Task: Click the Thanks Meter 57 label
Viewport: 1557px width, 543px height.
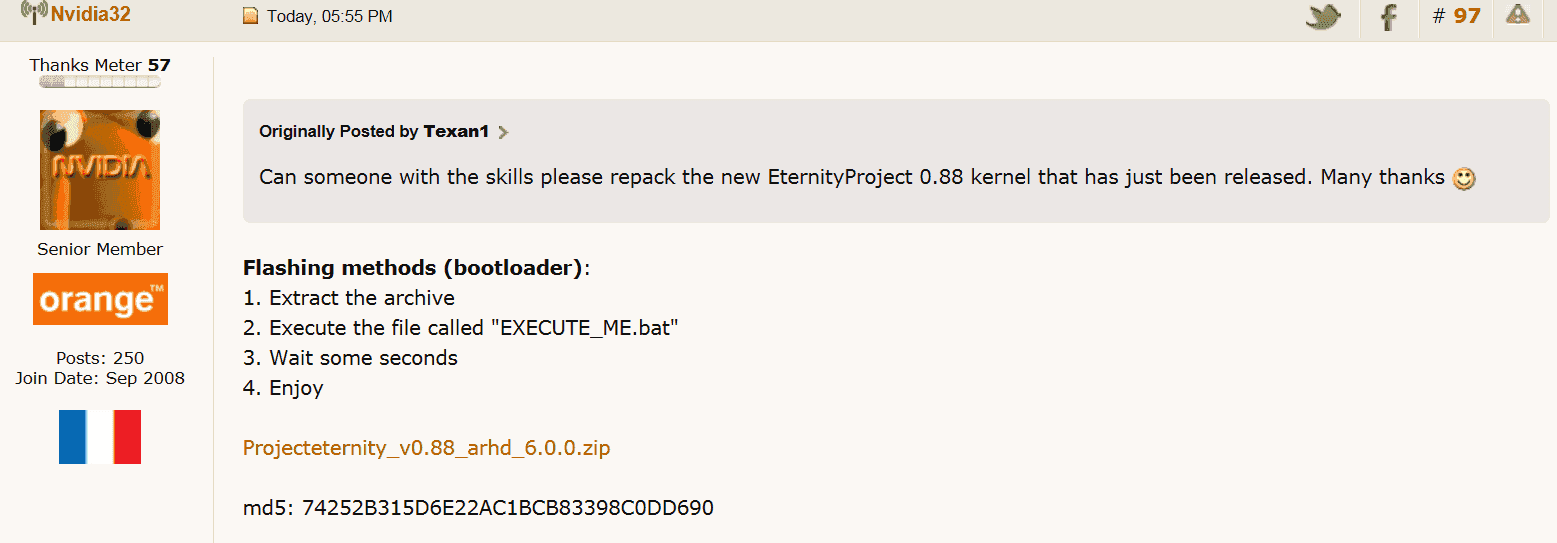Action: coord(100,65)
